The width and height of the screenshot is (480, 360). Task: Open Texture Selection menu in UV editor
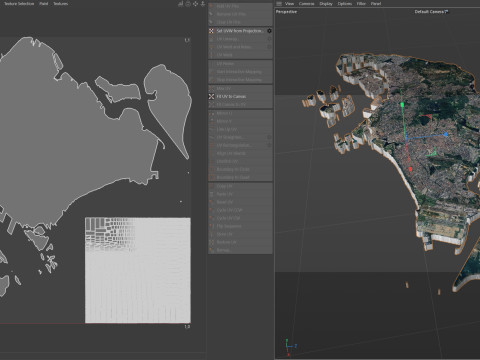pos(19,4)
